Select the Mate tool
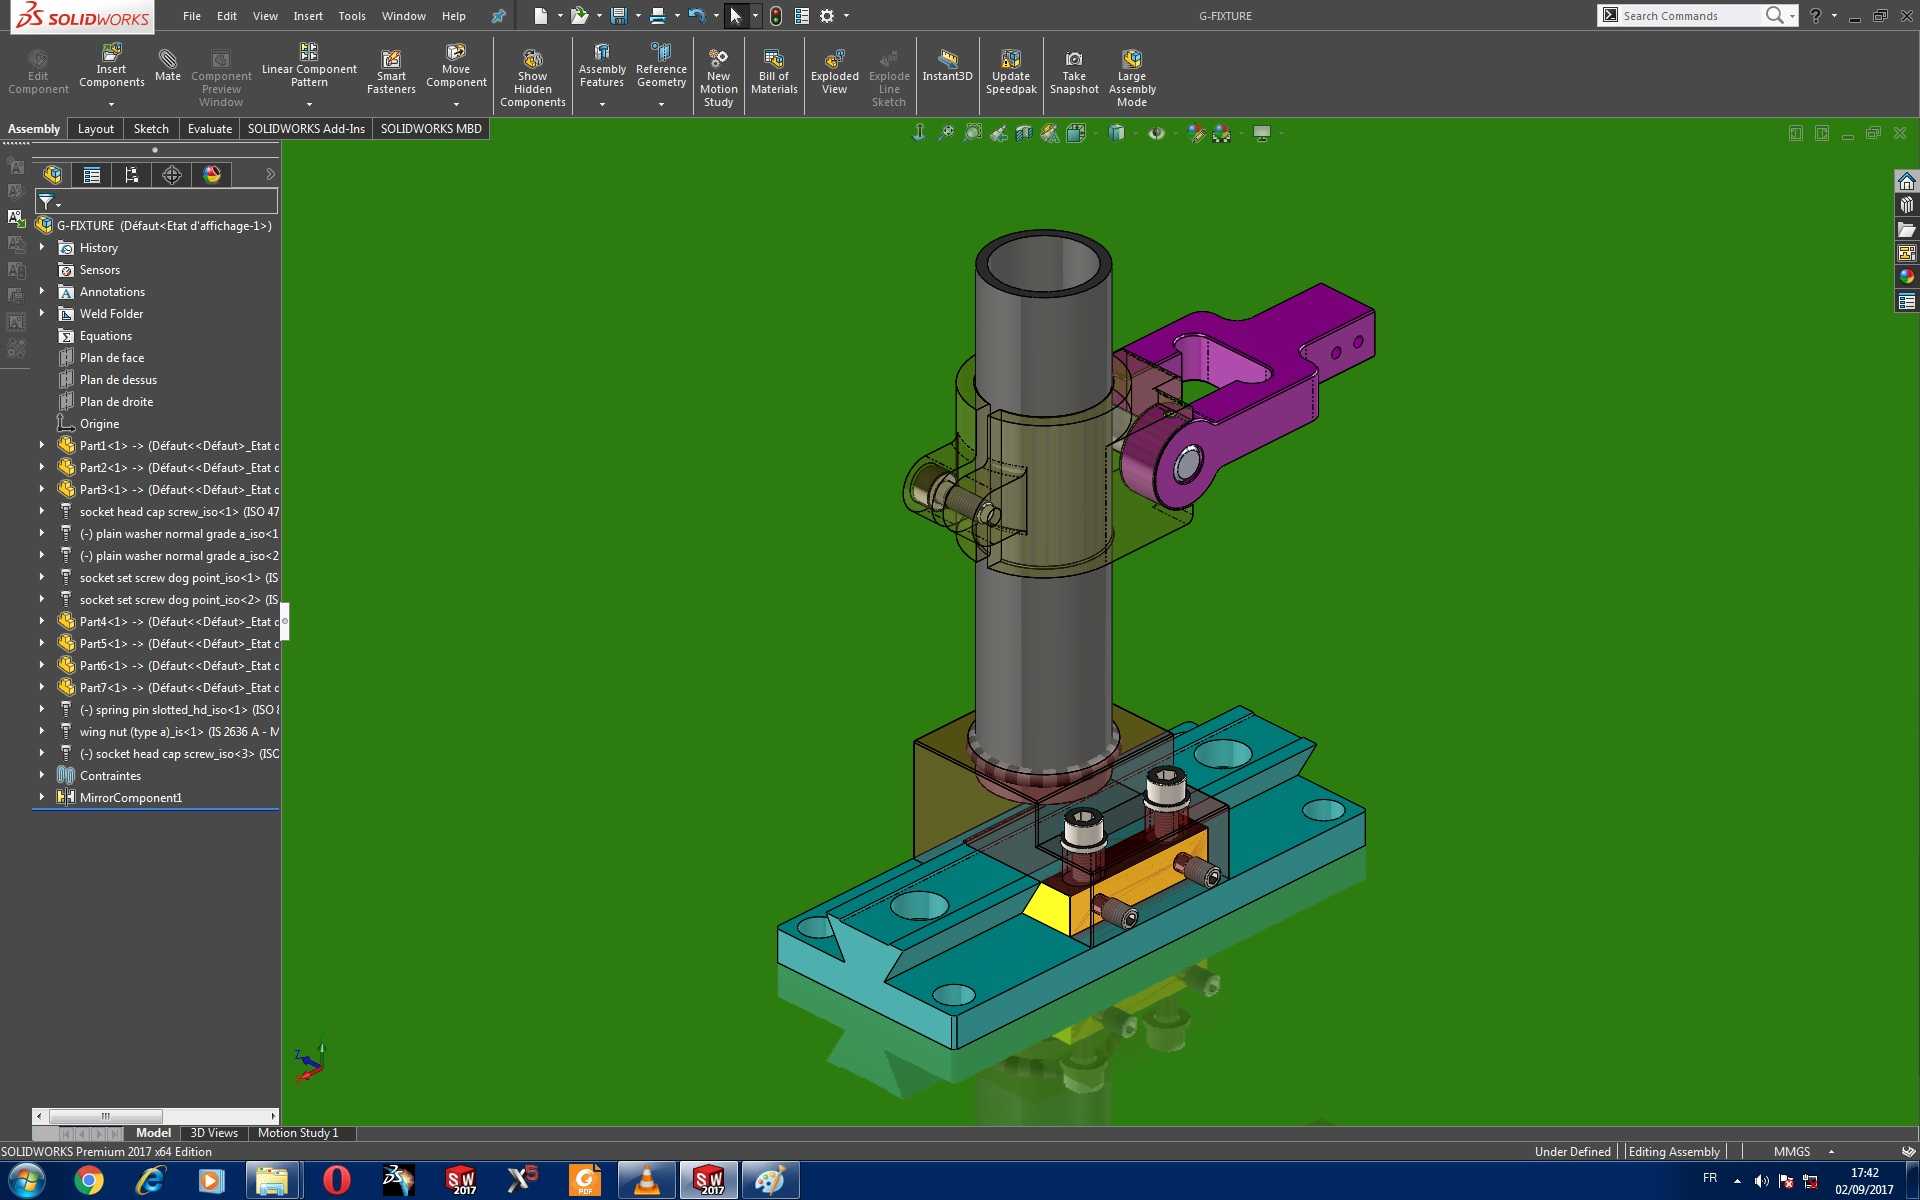 click(x=168, y=65)
